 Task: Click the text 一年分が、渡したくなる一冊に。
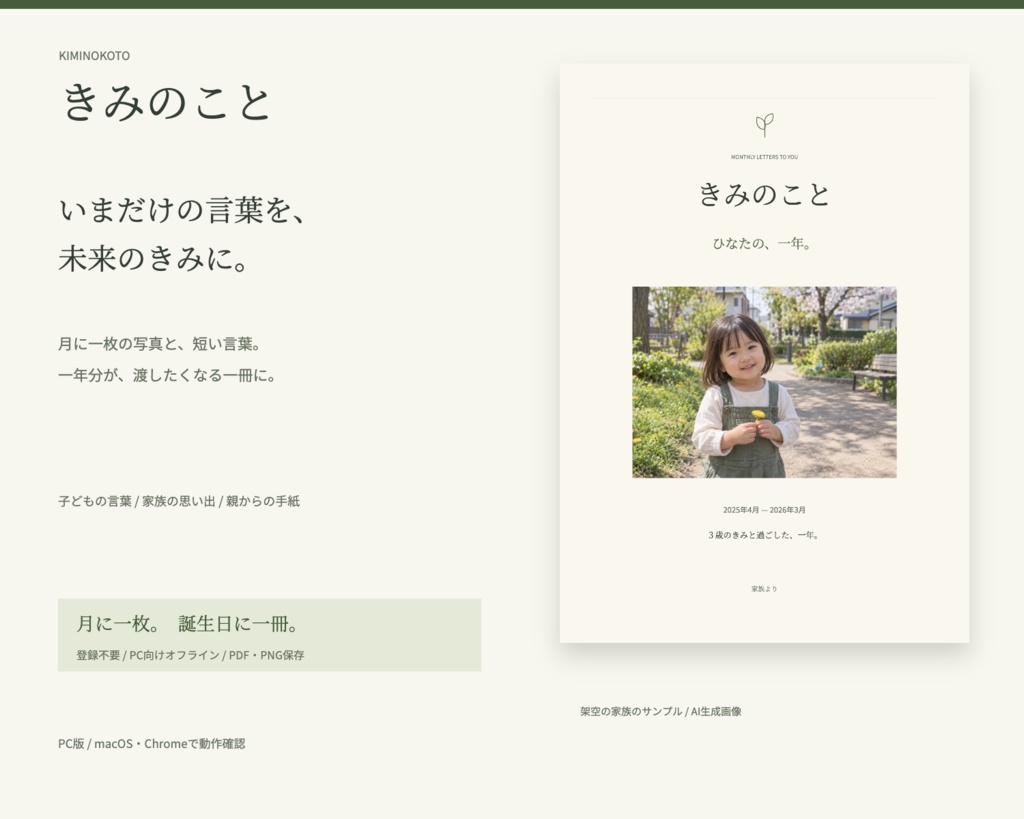tap(167, 376)
